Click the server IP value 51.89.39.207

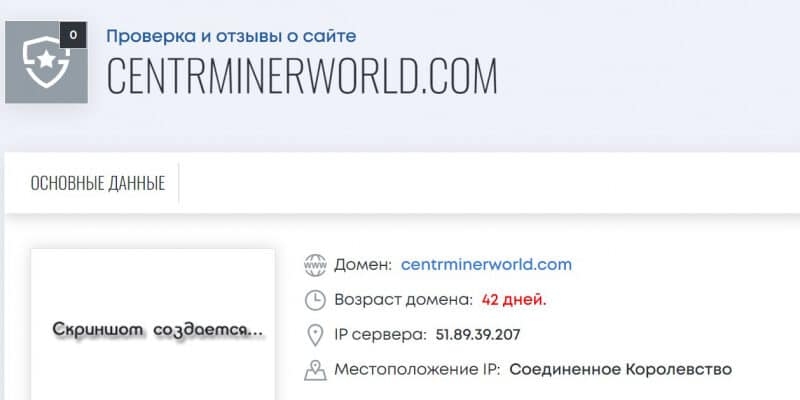478,335
